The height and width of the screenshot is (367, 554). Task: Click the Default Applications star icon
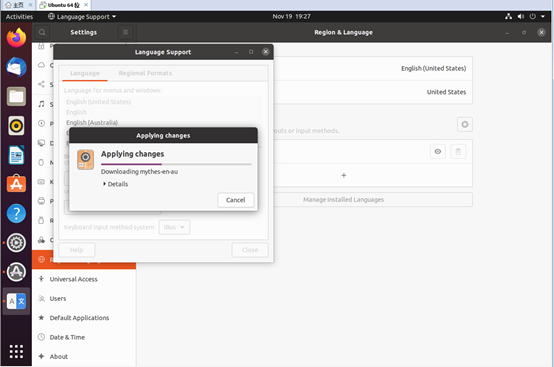41,318
